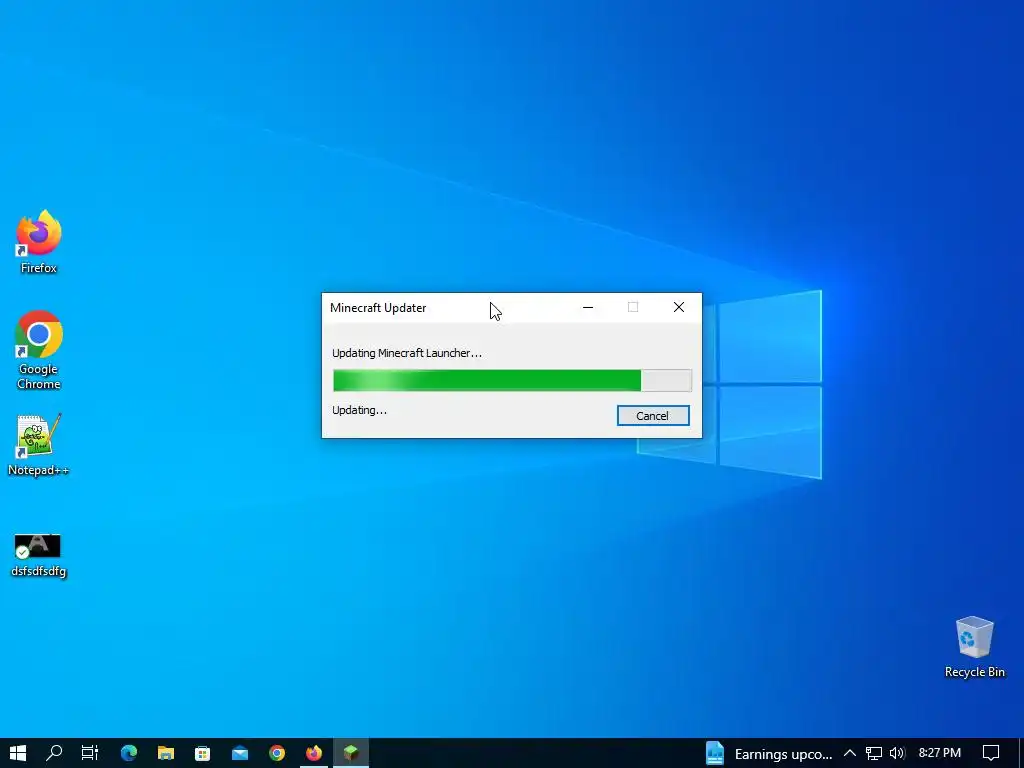This screenshot has height=768, width=1024.
Task: Click the Minecraft block taskbar icon
Action: [x=351, y=753]
